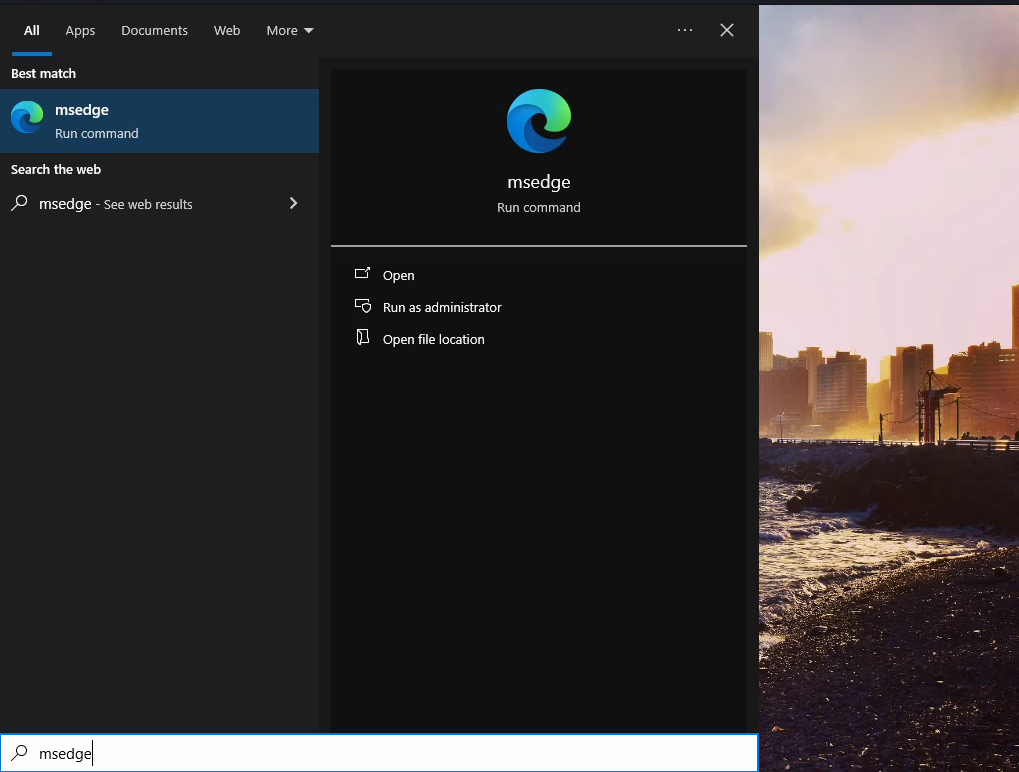
Task: Switch to the All tab
Action: pyautogui.click(x=32, y=31)
